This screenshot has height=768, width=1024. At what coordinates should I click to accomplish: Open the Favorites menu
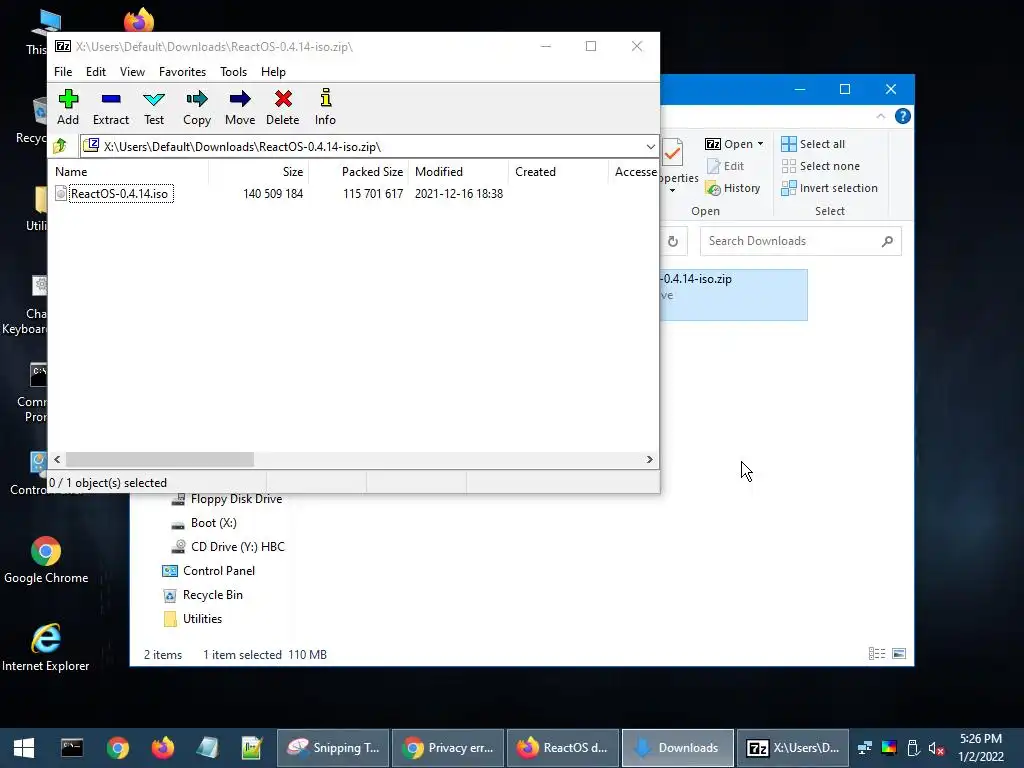182,72
